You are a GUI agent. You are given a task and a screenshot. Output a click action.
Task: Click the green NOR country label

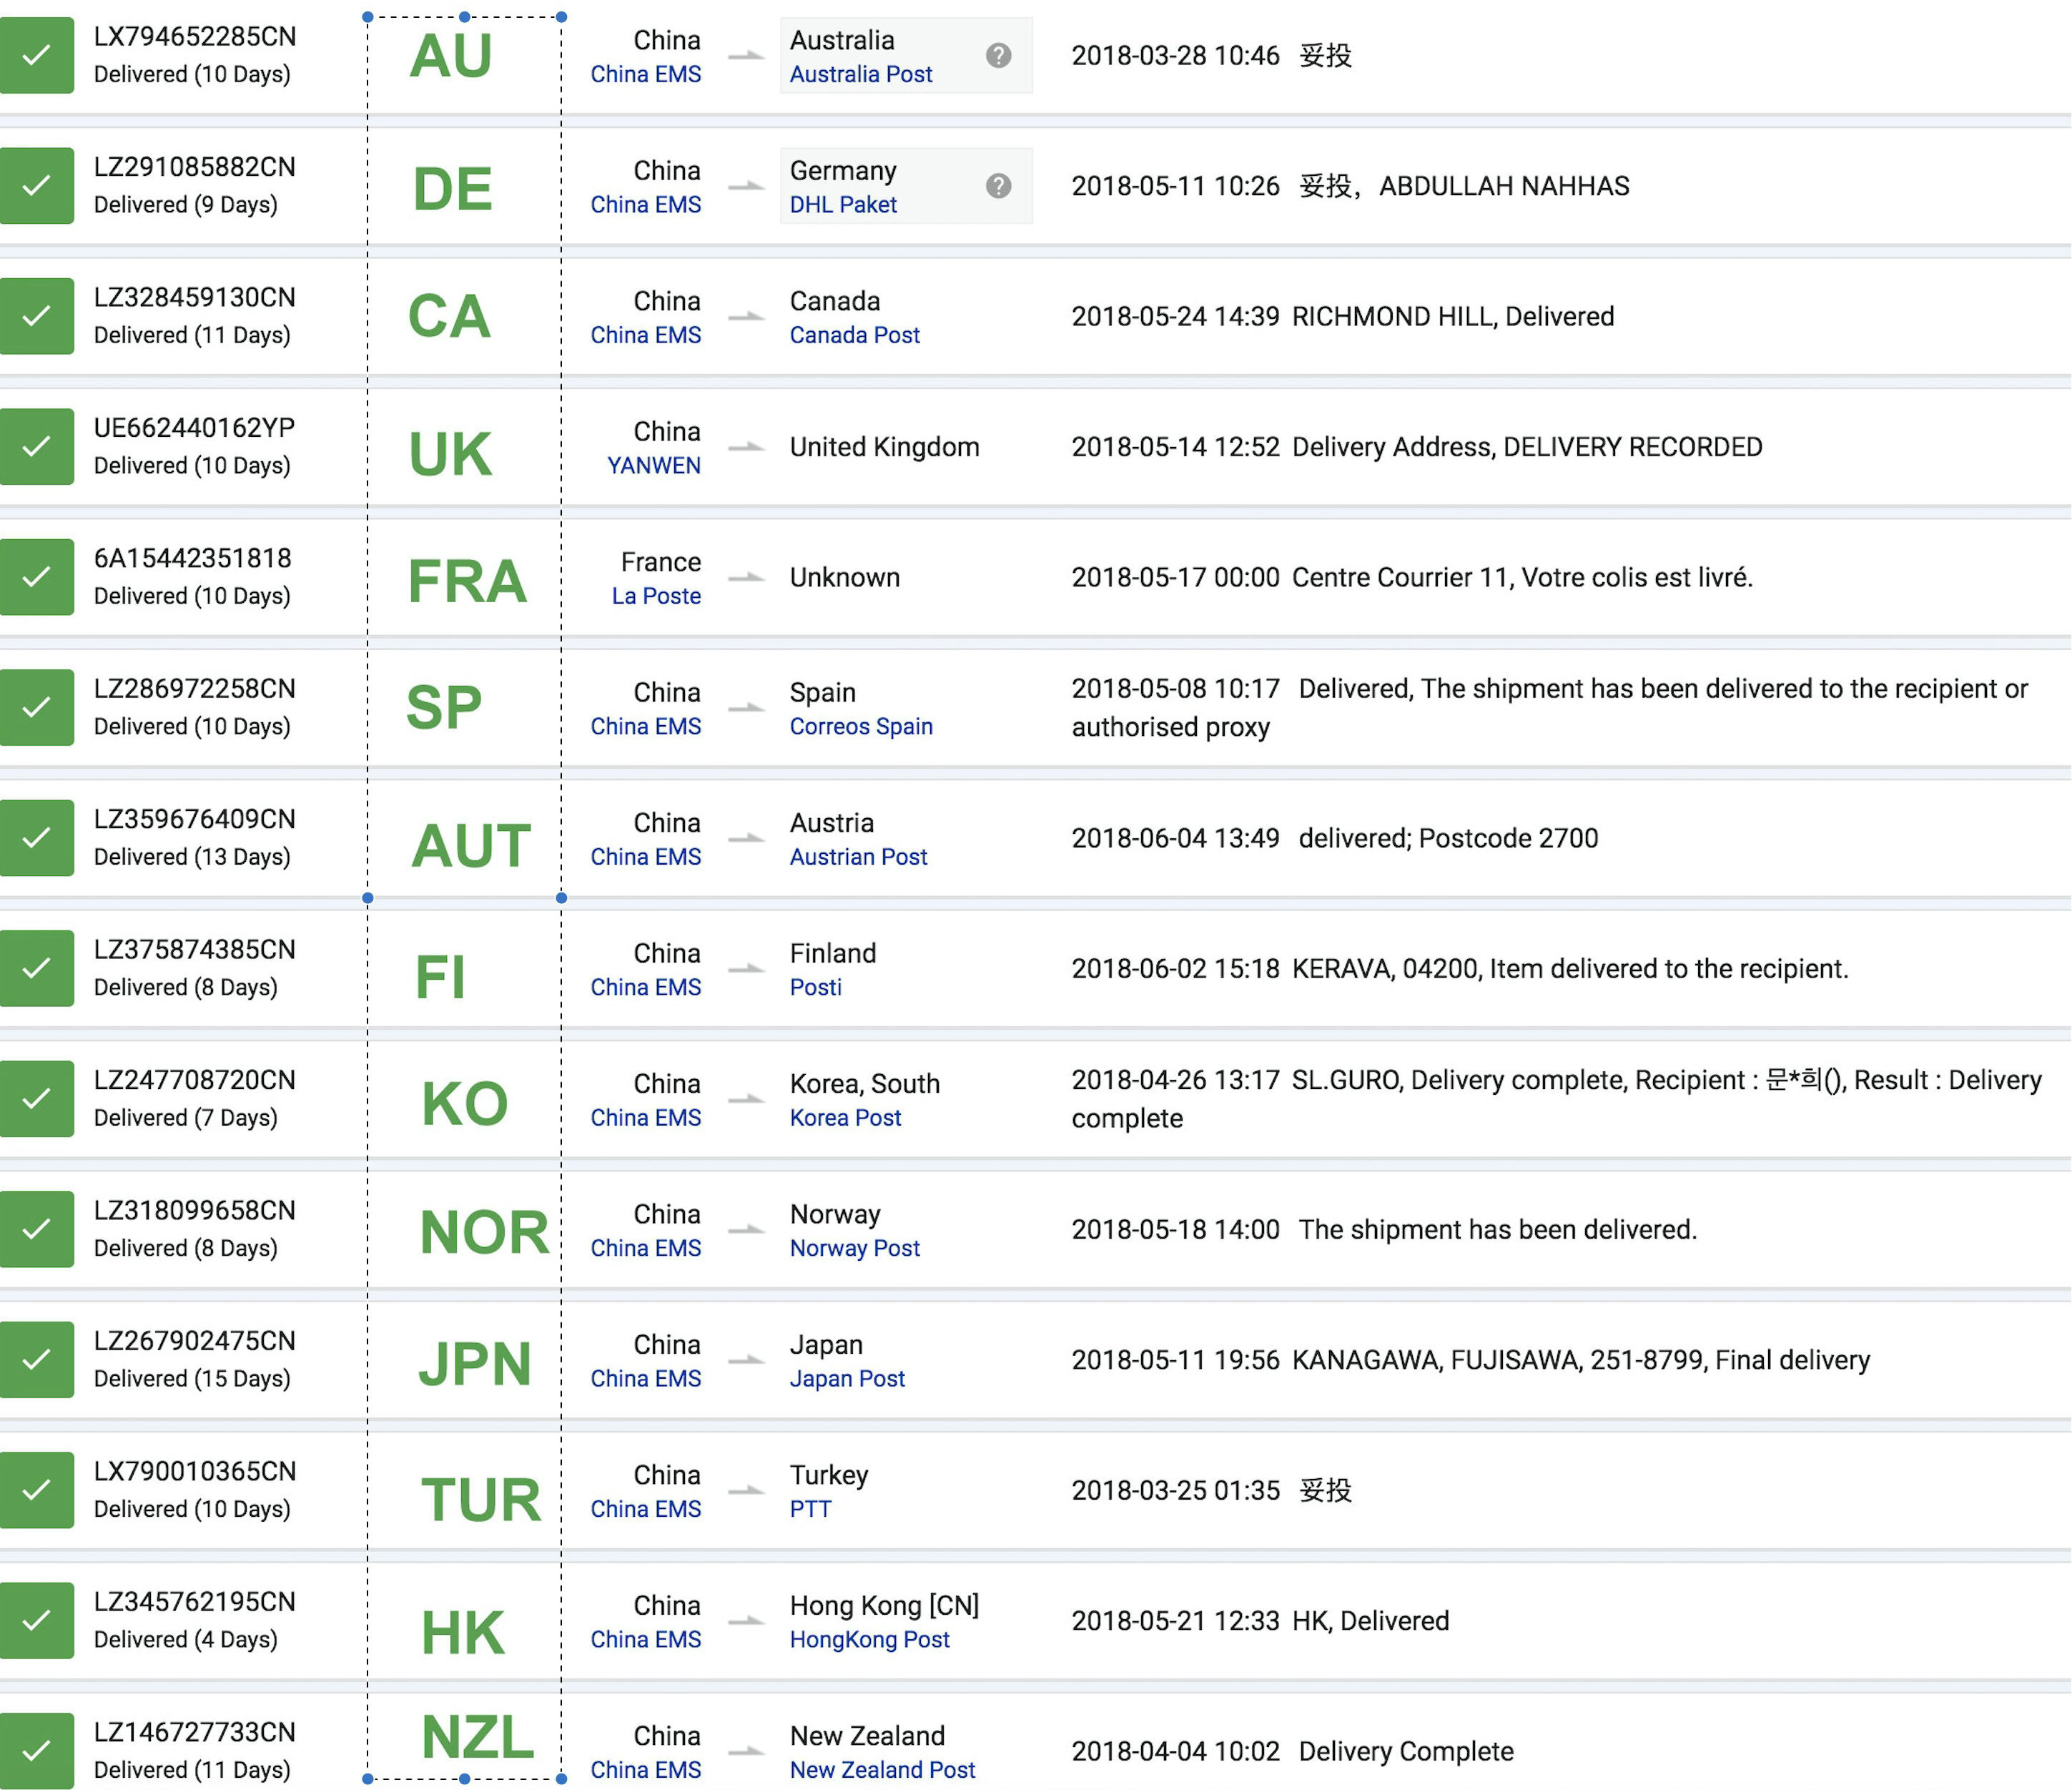pos(484,1232)
